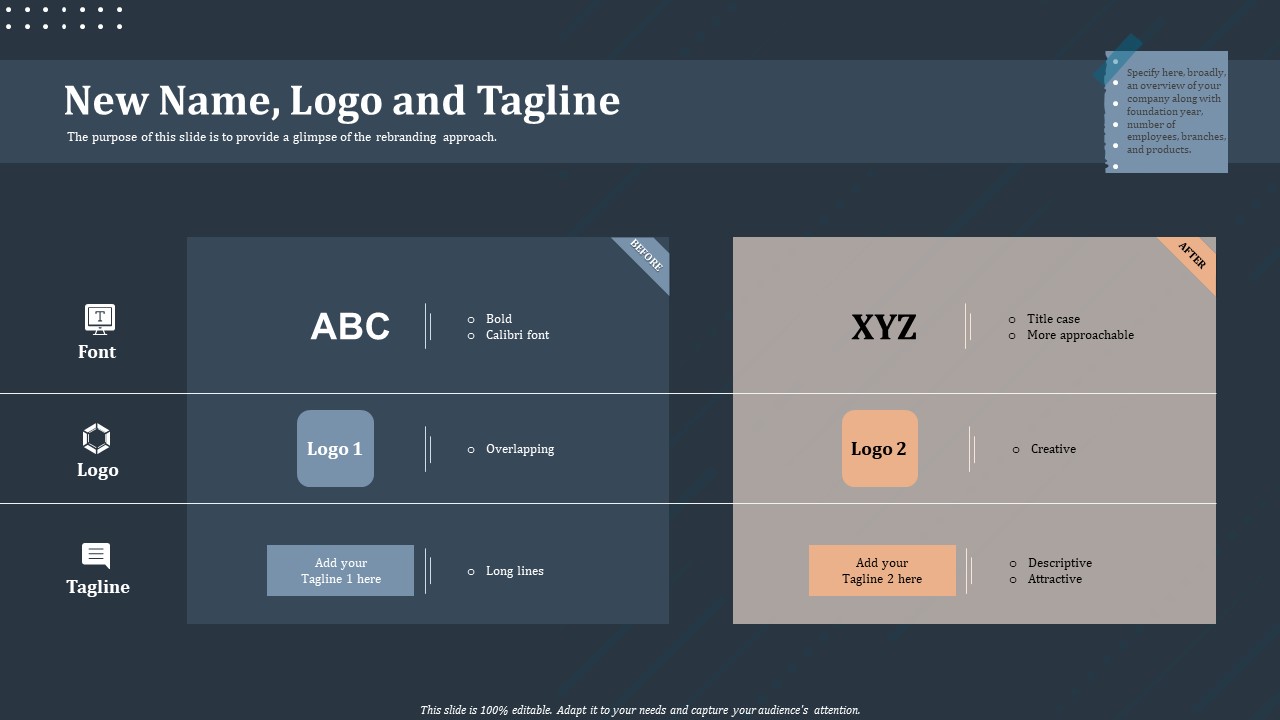The width and height of the screenshot is (1280, 720).
Task: Click the '100% editable' footer text
Action: tap(640, 710)
